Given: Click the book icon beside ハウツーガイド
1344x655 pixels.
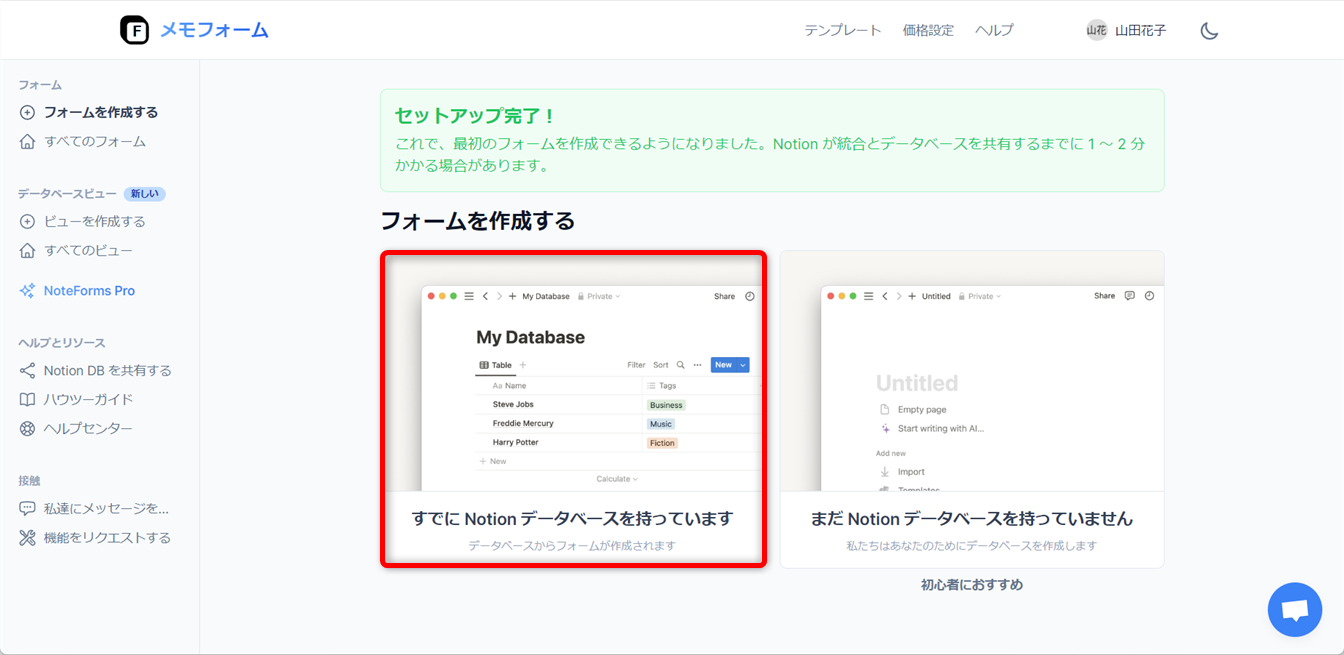Looking at the screenshot, I should click(27, 400).
